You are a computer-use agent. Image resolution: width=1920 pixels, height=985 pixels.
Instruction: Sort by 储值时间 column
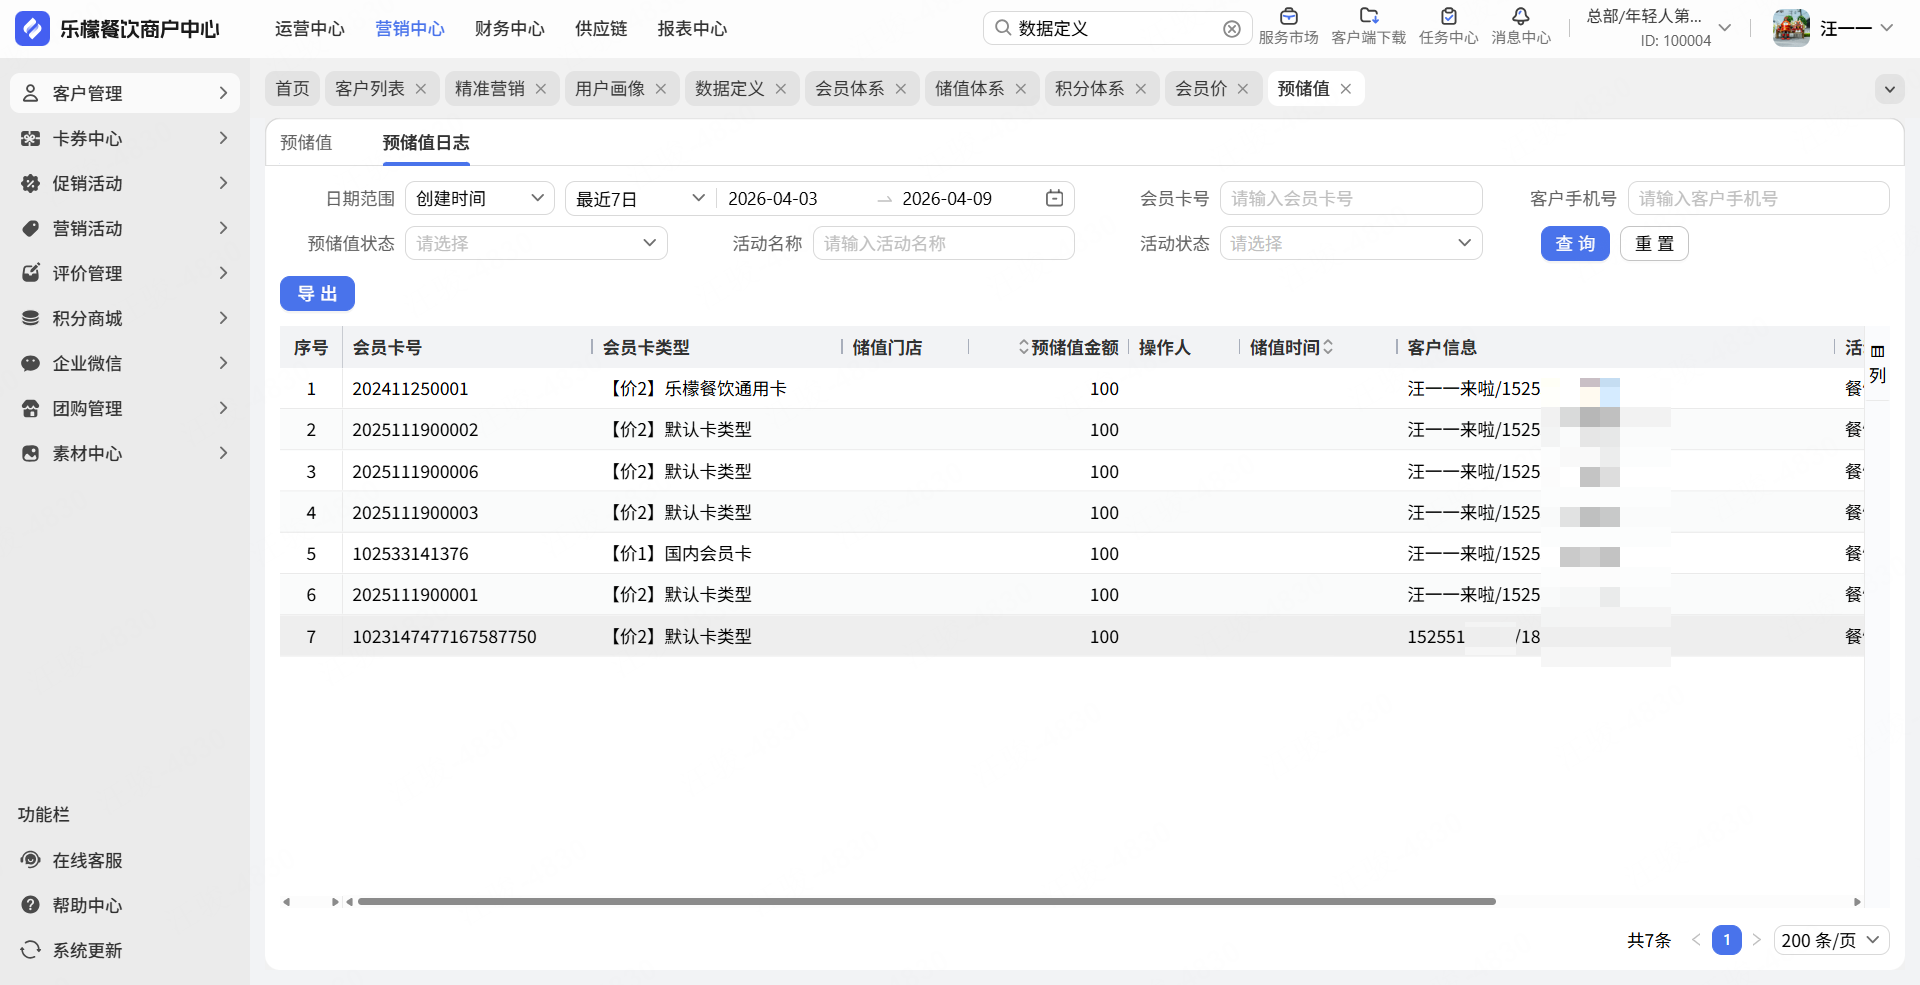(1328, 347)
